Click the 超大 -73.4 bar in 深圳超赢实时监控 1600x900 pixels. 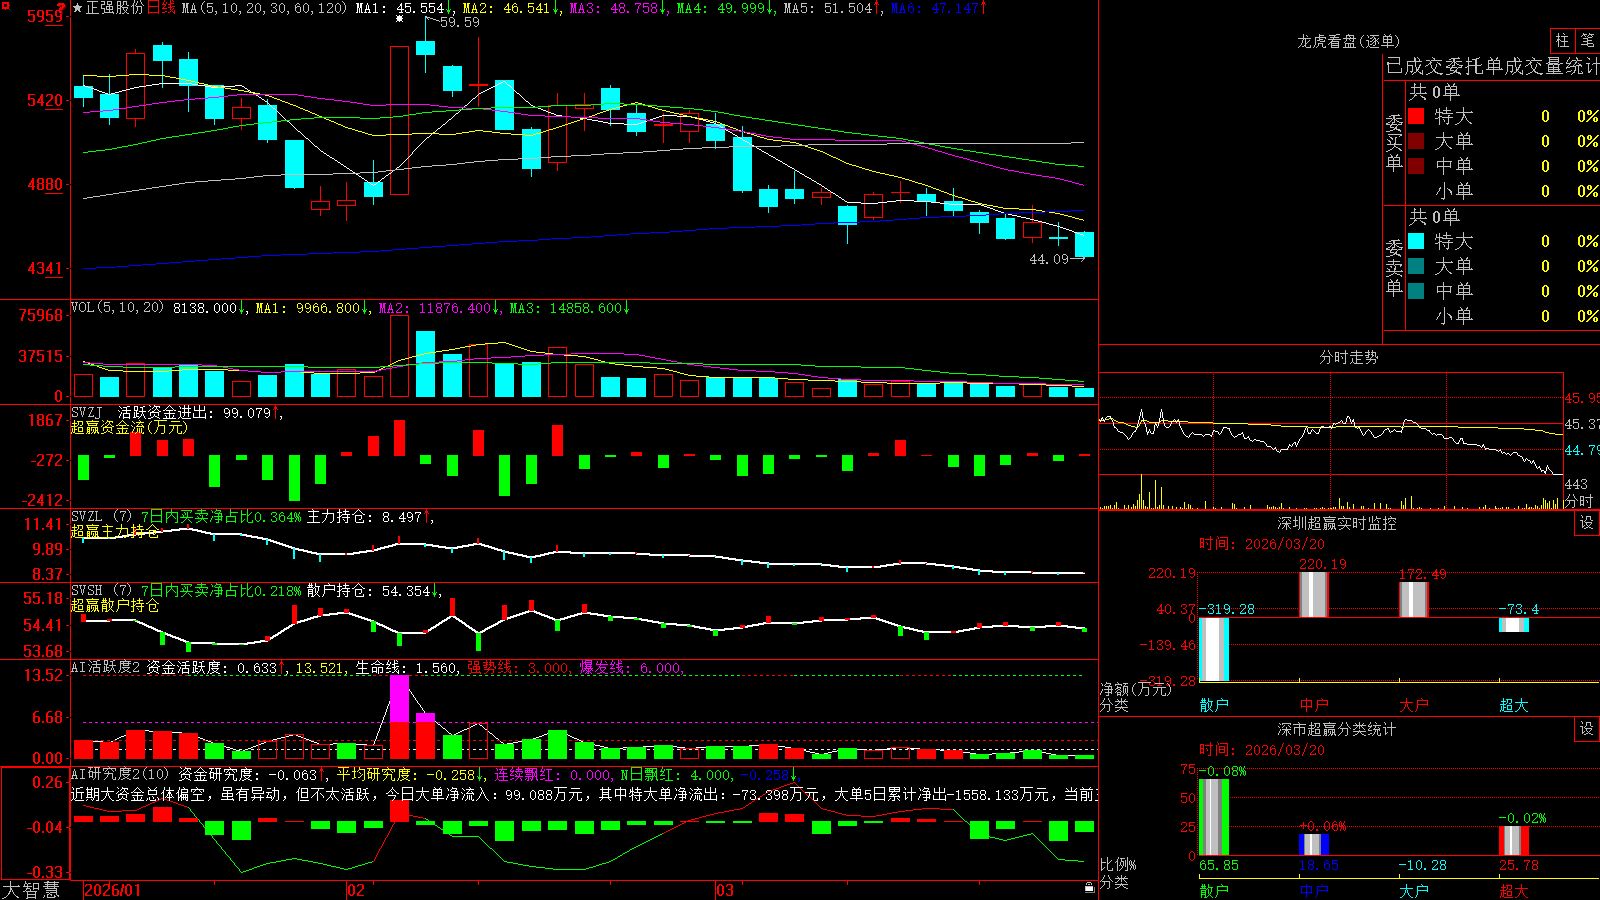pos(1514,625)
